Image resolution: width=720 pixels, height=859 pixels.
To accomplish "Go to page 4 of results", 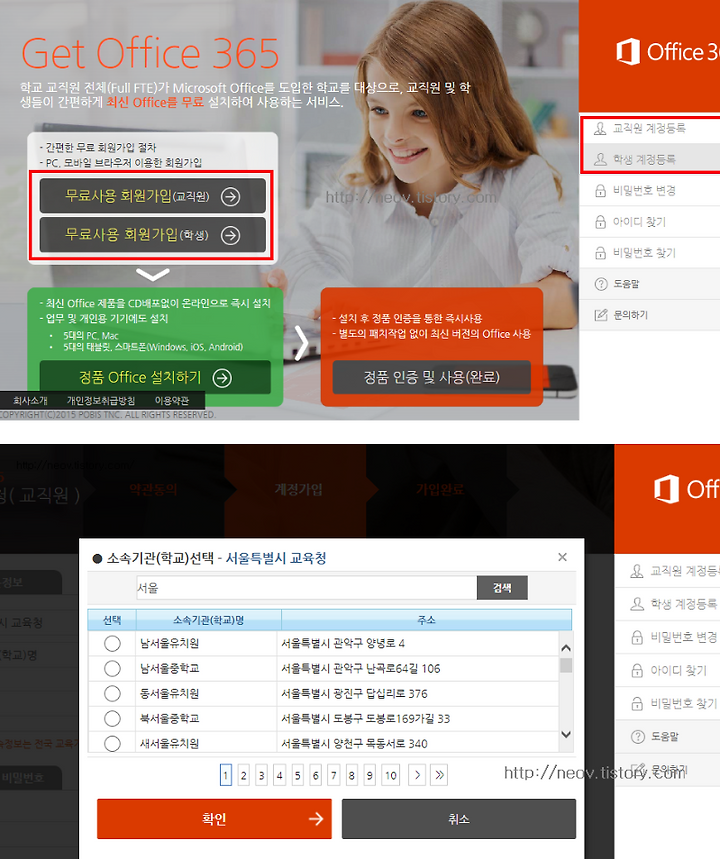I will click(279, 775).
